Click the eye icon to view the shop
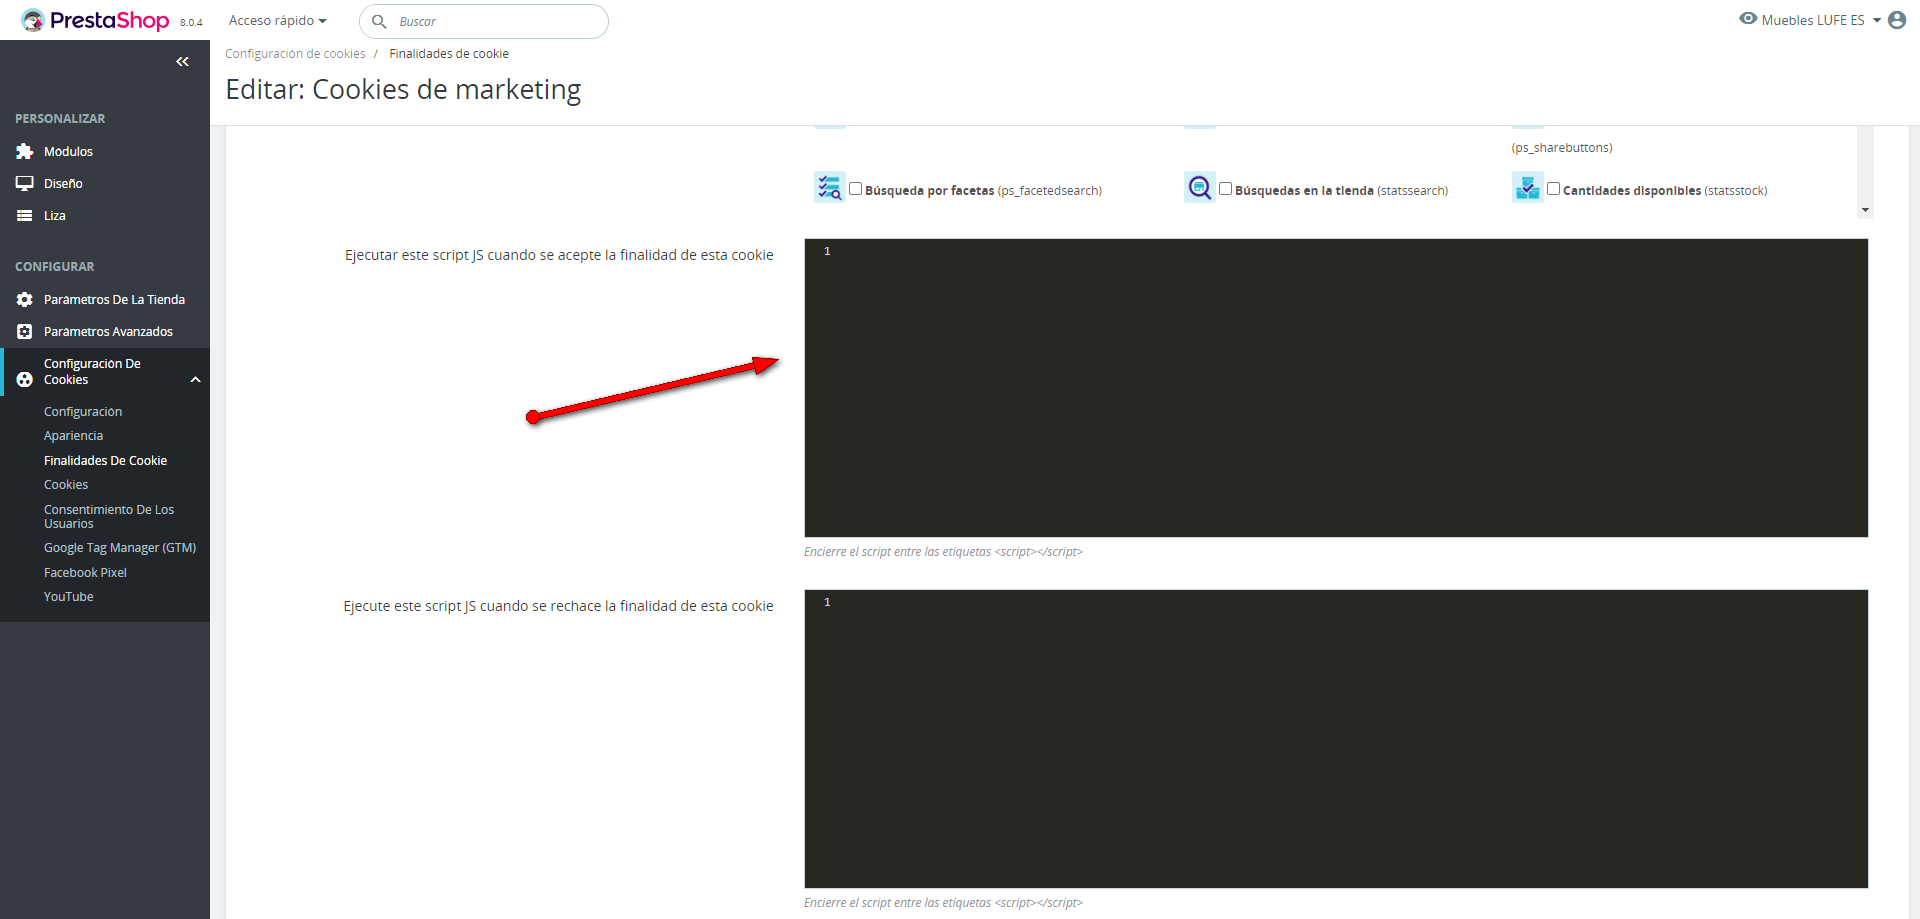Image resolution: width=1920 pixels, height=919 pixels. coord(1748,19)
